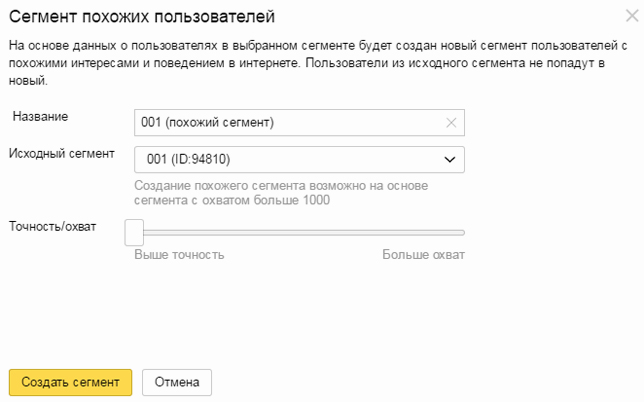Click the hint about охватом больше 1000
This screenshot has height=402, width=644.
click(281, 193)
